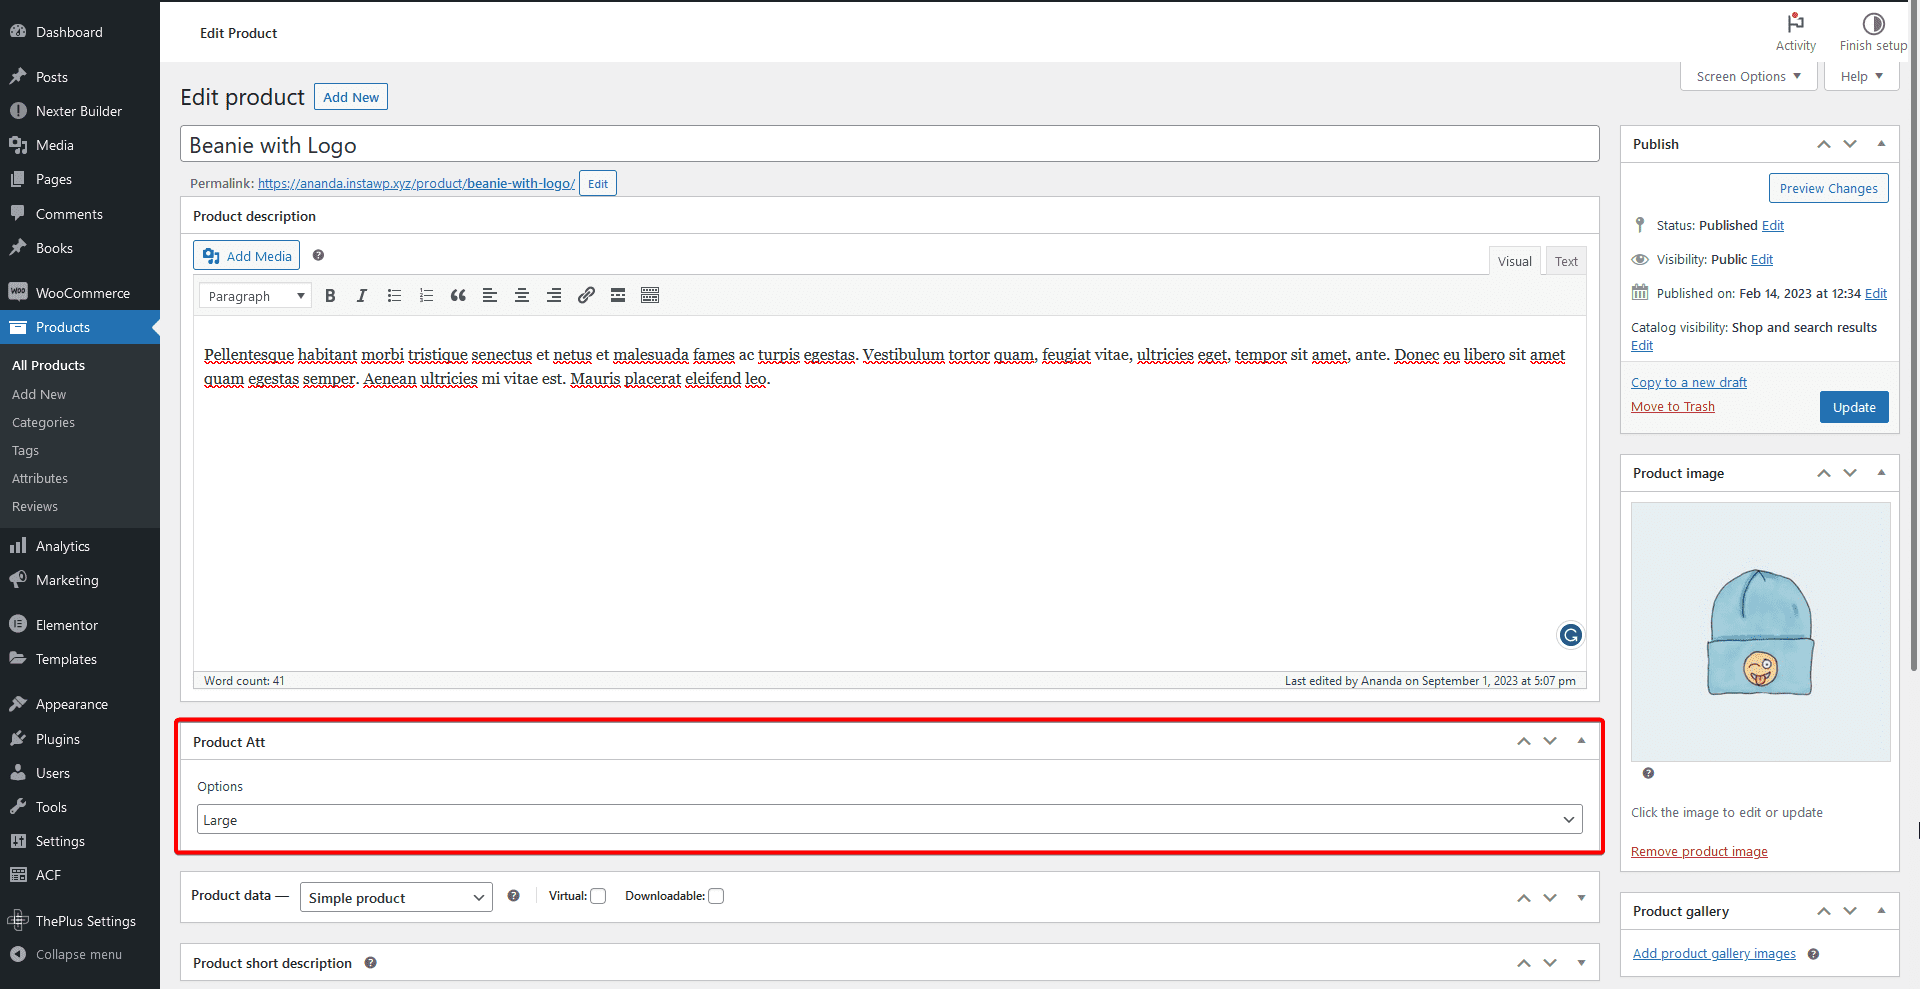Insert a blockquote

[x=458, y=295]
